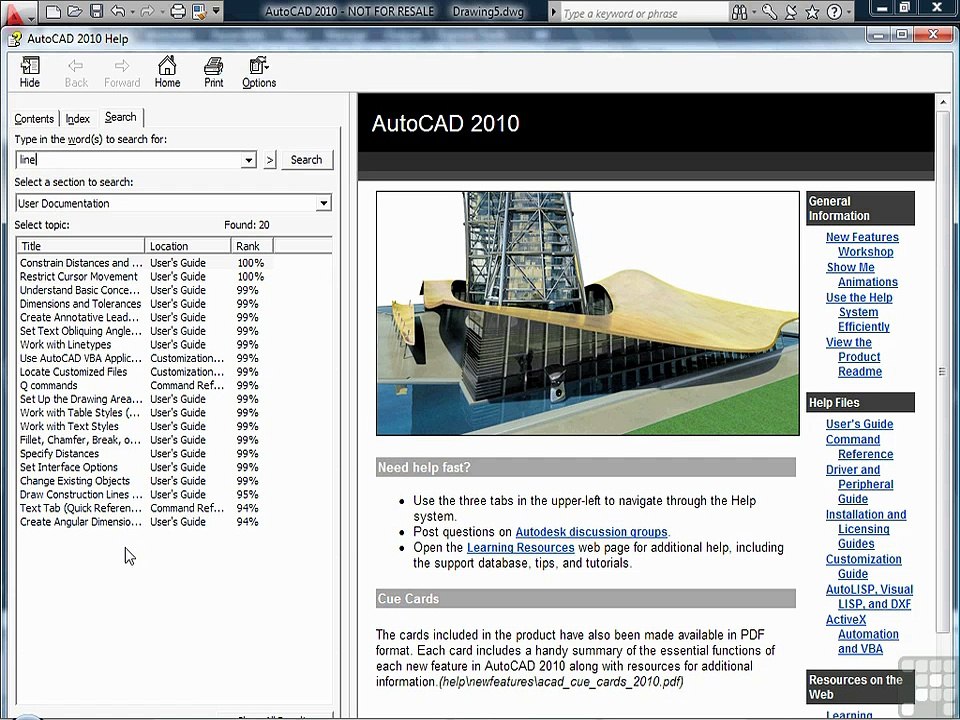Image resolution: width=960 pixels, height=720 pixels.
Task: Open the binoculars search options dropdown arrow
Action: pyautogui.click(x=754, y=12)
